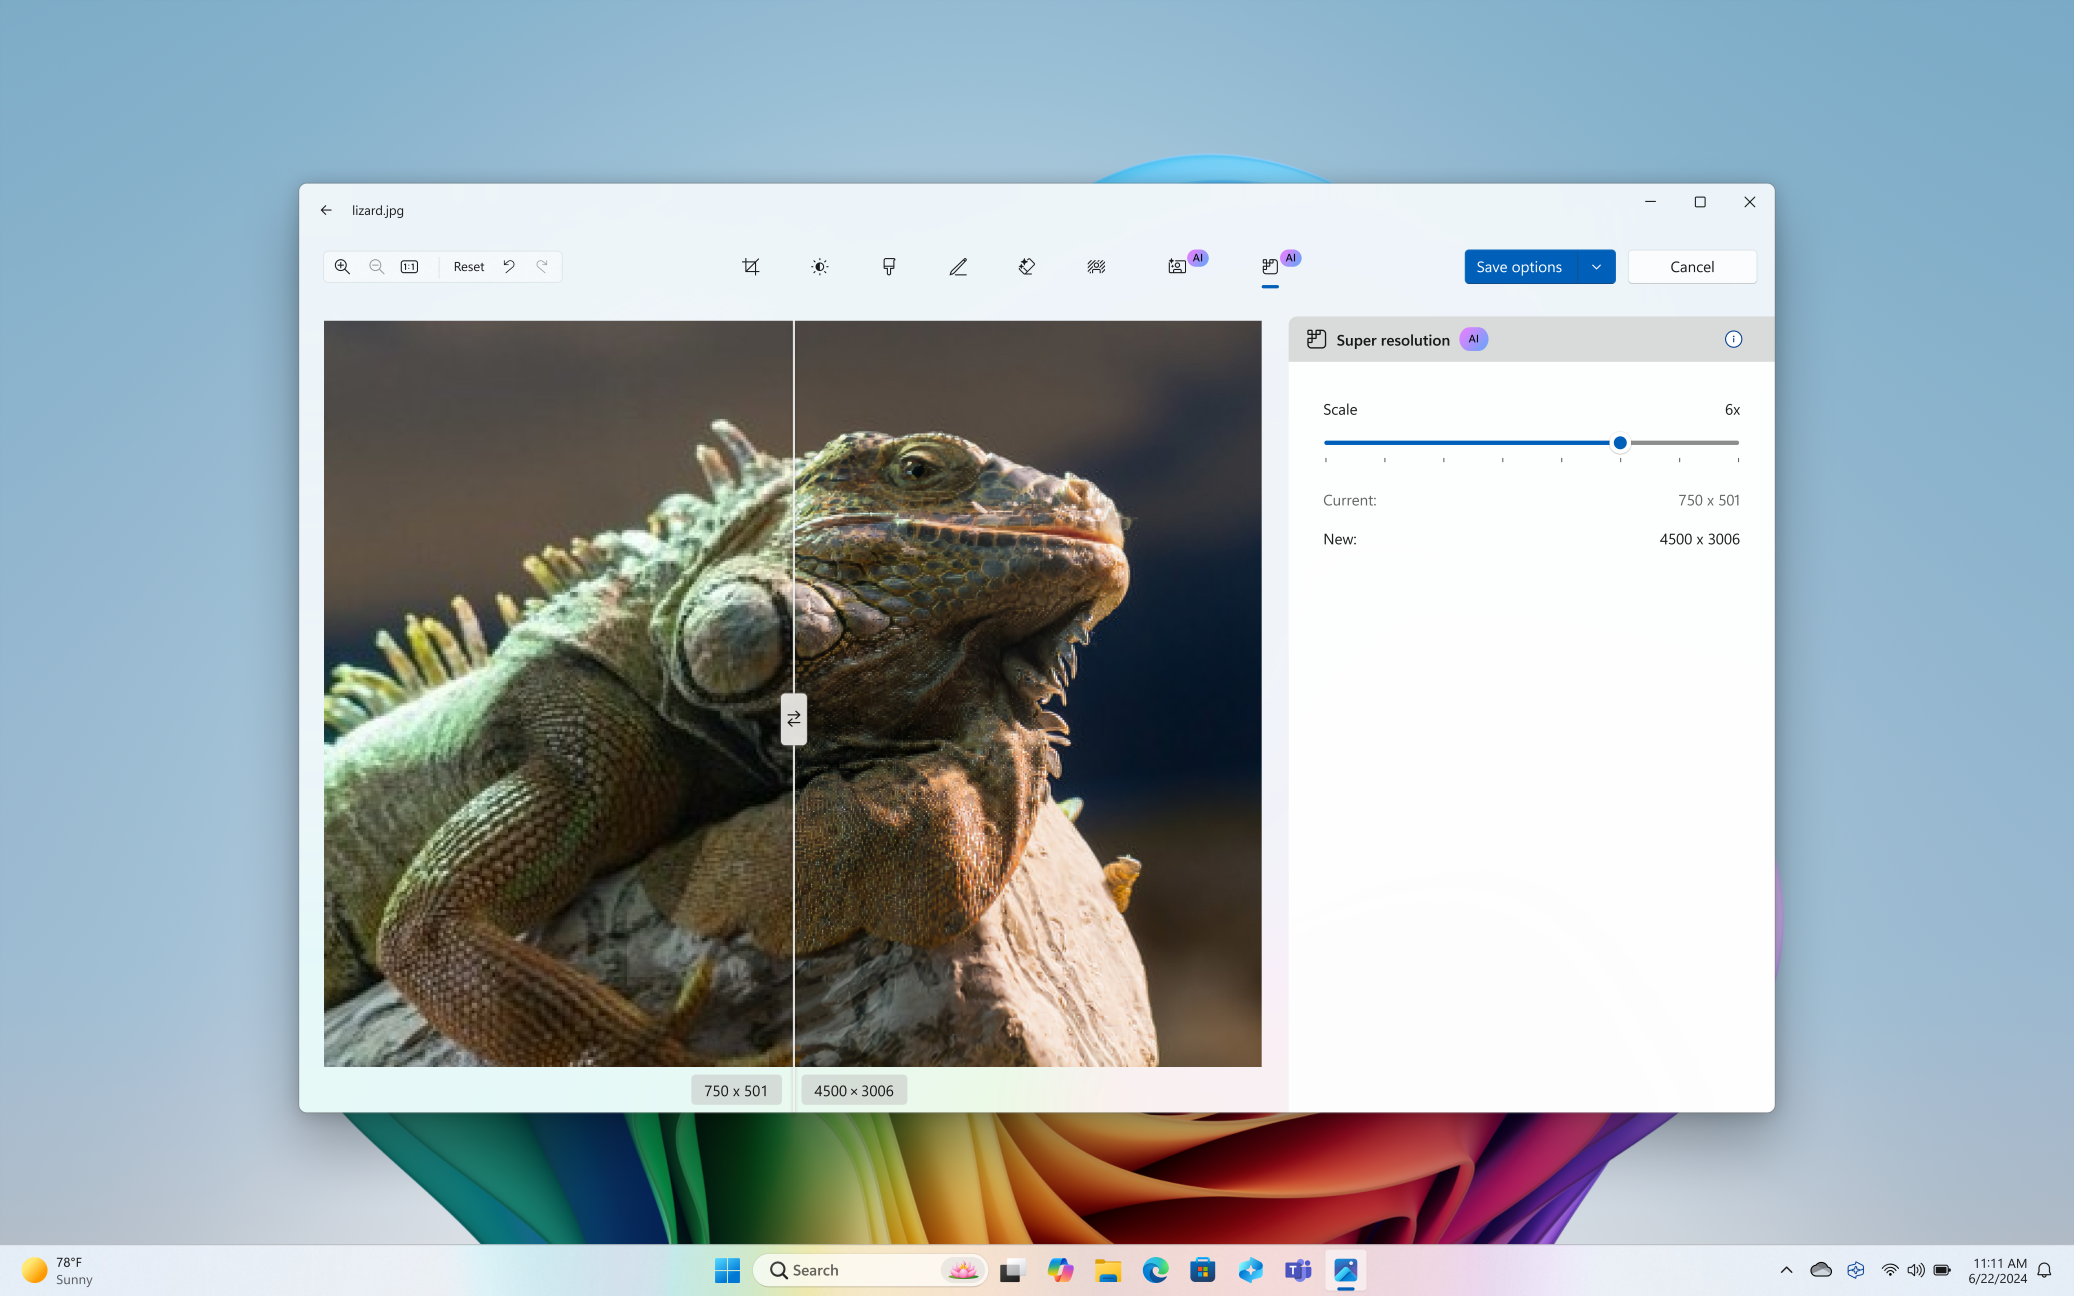
Task: Toggle the before/after comparison slider
Action: point(793,718)
